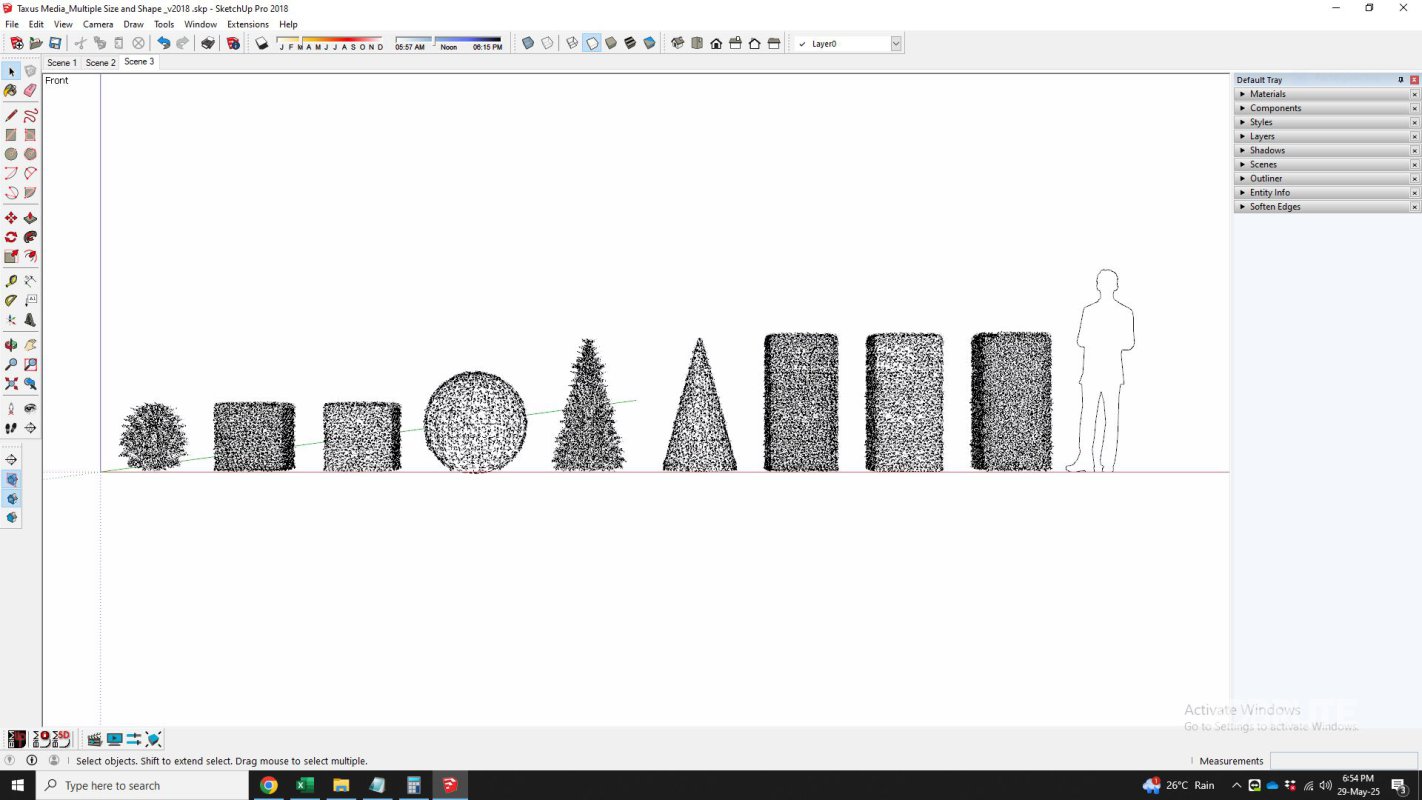Enable X-ray face style
This screenshot has height=800, width=1422.
526,43
